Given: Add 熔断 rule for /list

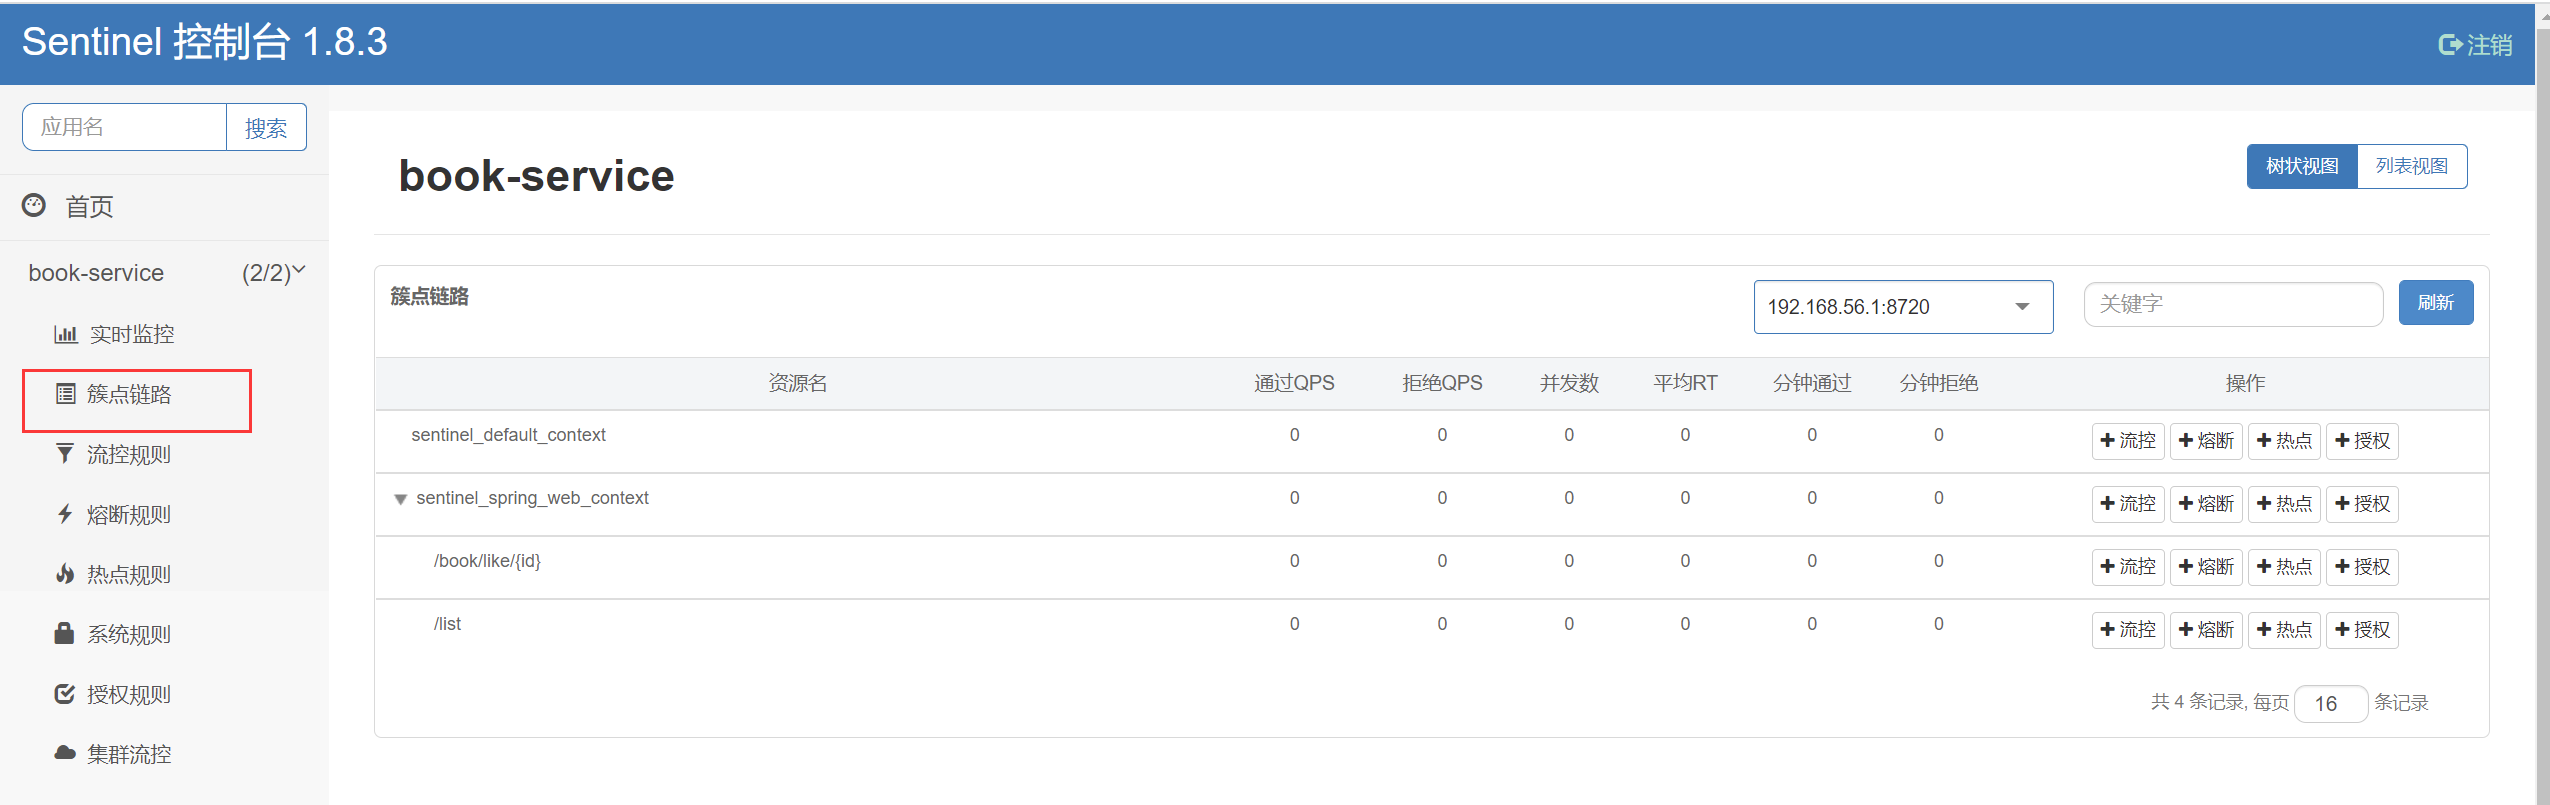Looking at the screenshot, I should click(2206, 630).
